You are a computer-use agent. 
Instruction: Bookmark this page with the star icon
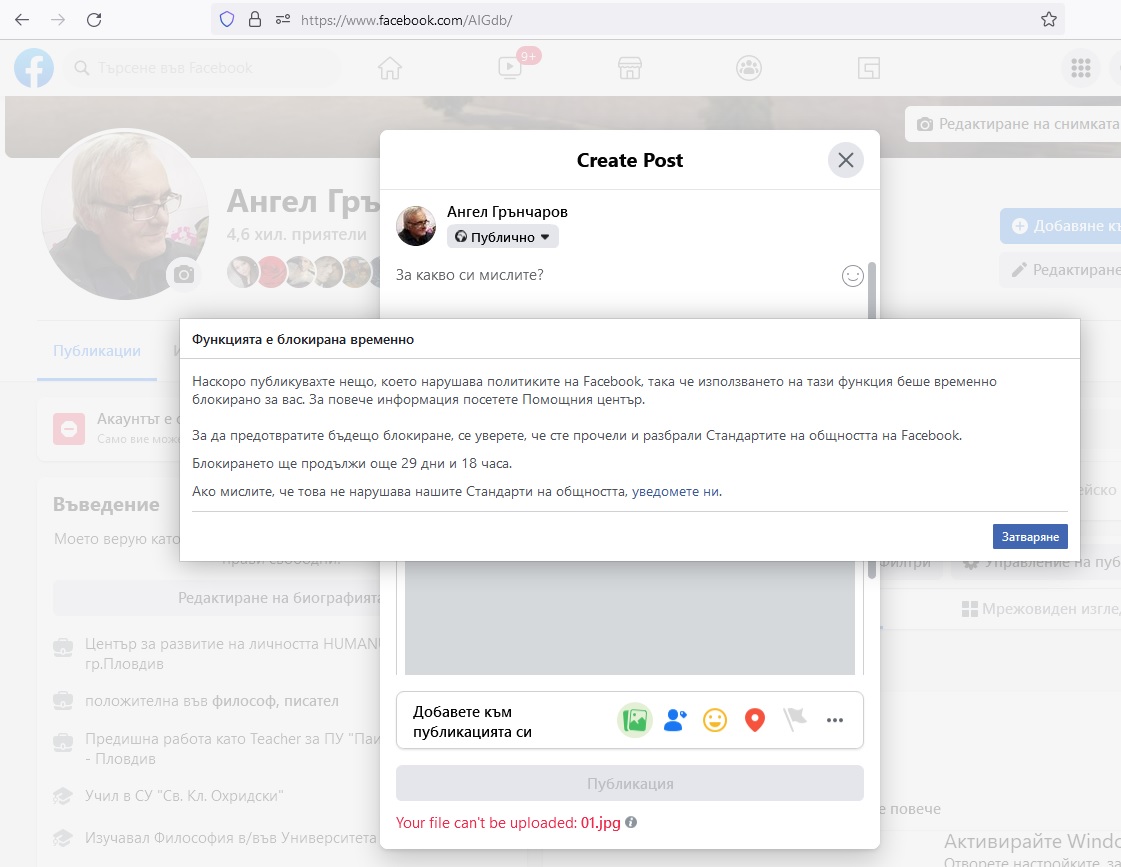[1048, 20]
